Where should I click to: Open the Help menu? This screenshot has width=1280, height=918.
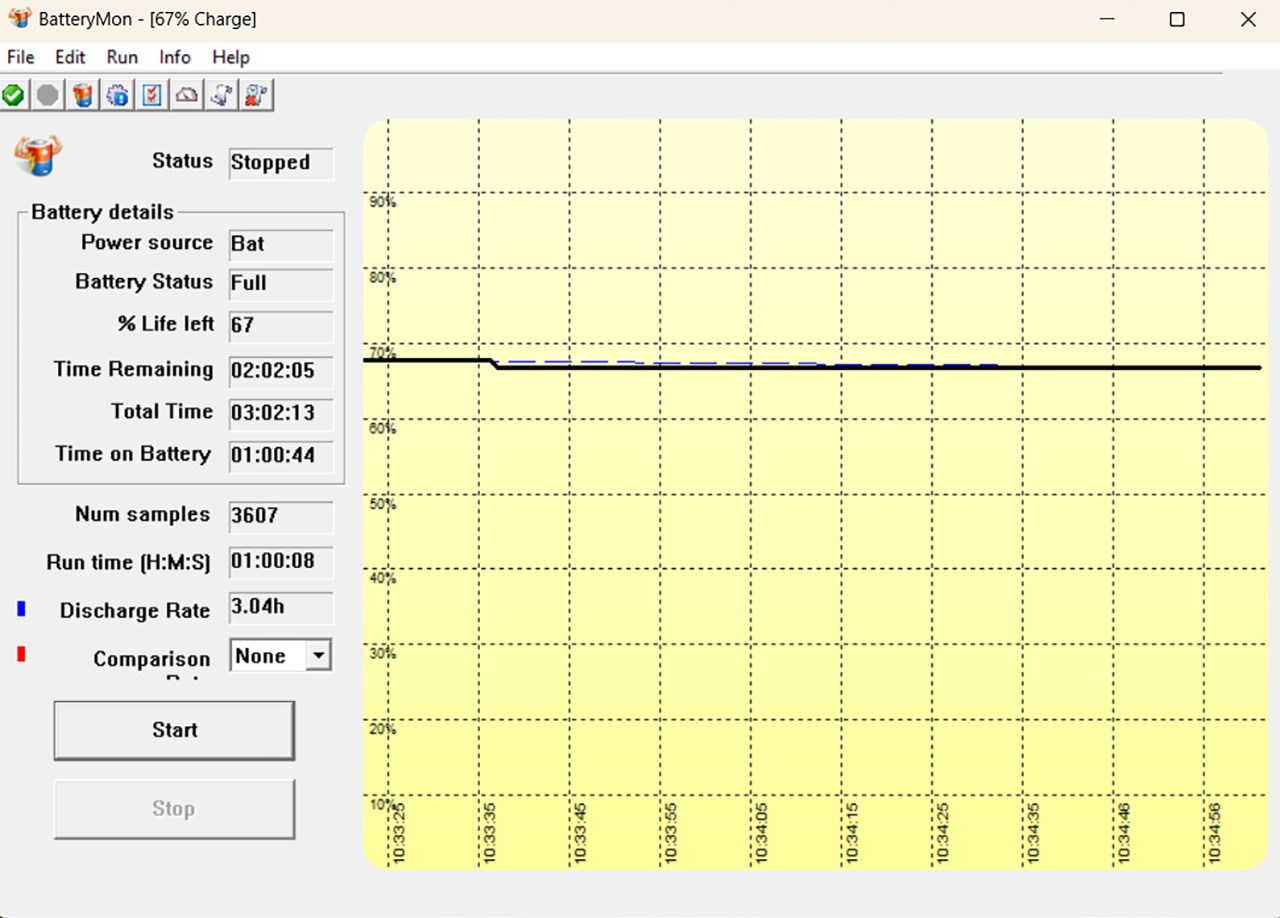tap(231, 57)
